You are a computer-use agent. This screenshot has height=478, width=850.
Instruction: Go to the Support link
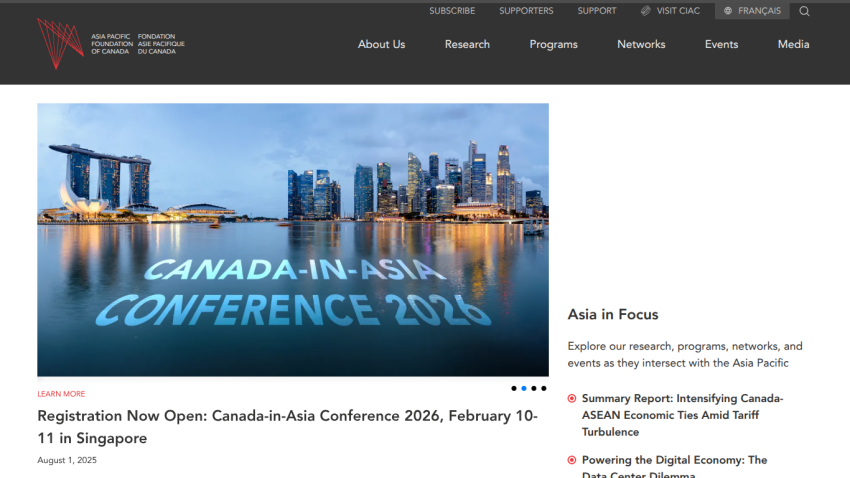[597, 11]
